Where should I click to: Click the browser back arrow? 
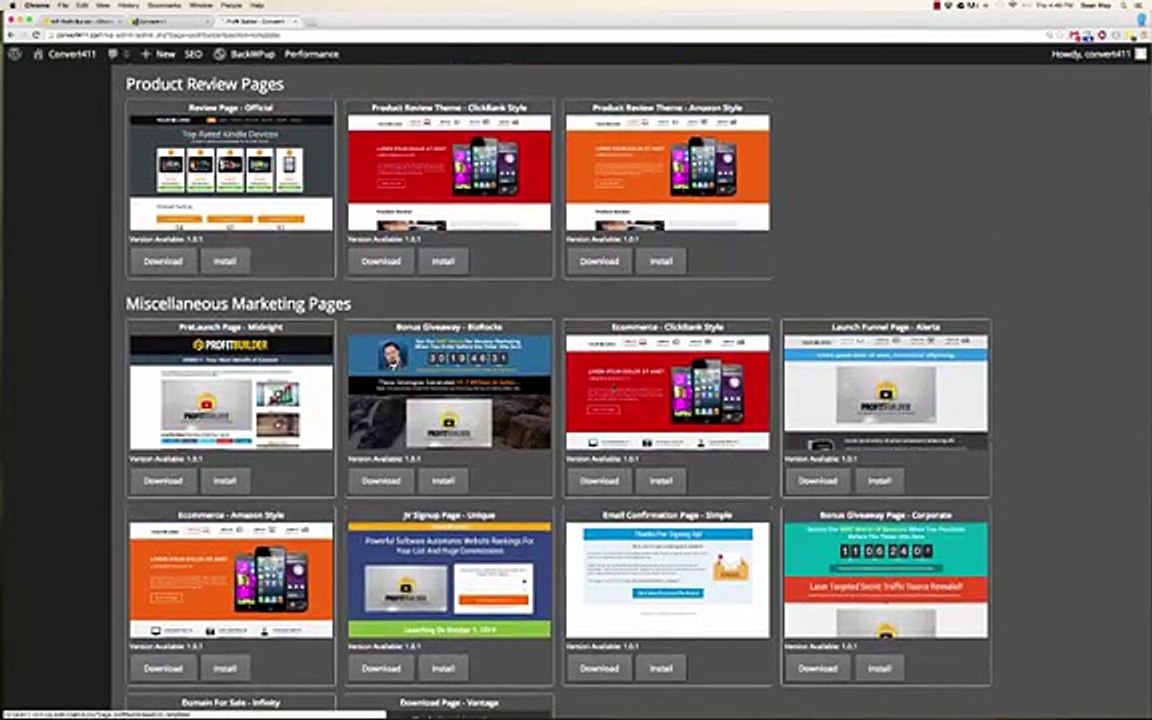(11, 35)
